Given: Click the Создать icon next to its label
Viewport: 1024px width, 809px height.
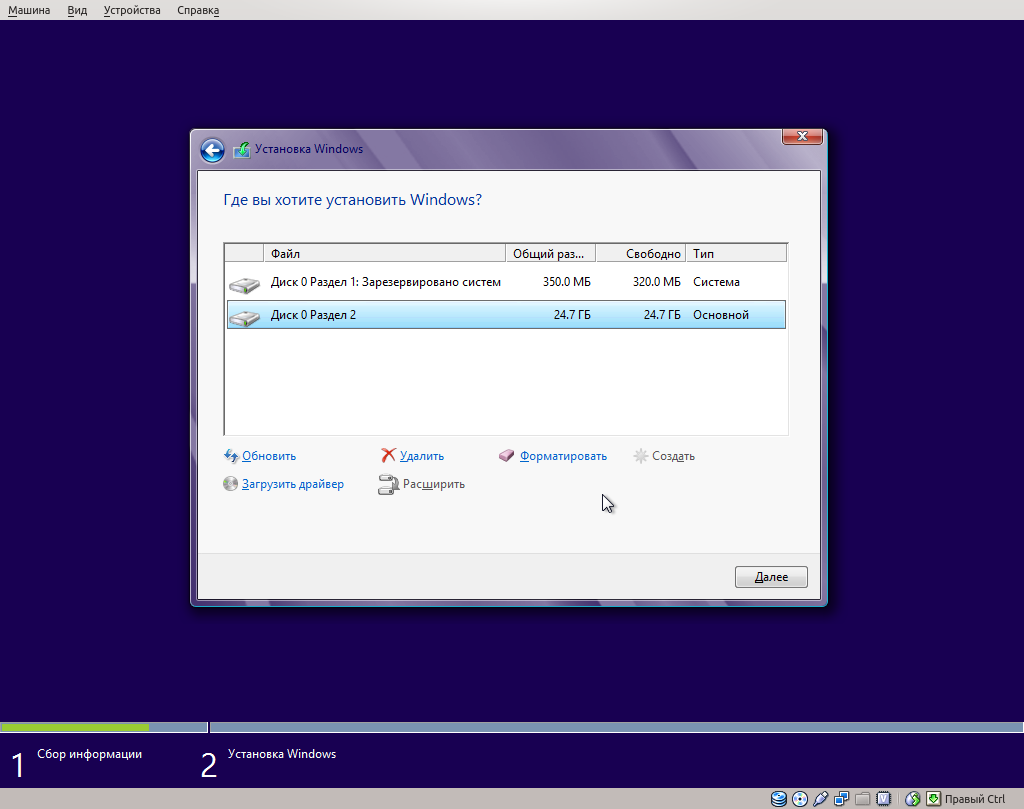Looking at the screenshot, I should (639, 456).
